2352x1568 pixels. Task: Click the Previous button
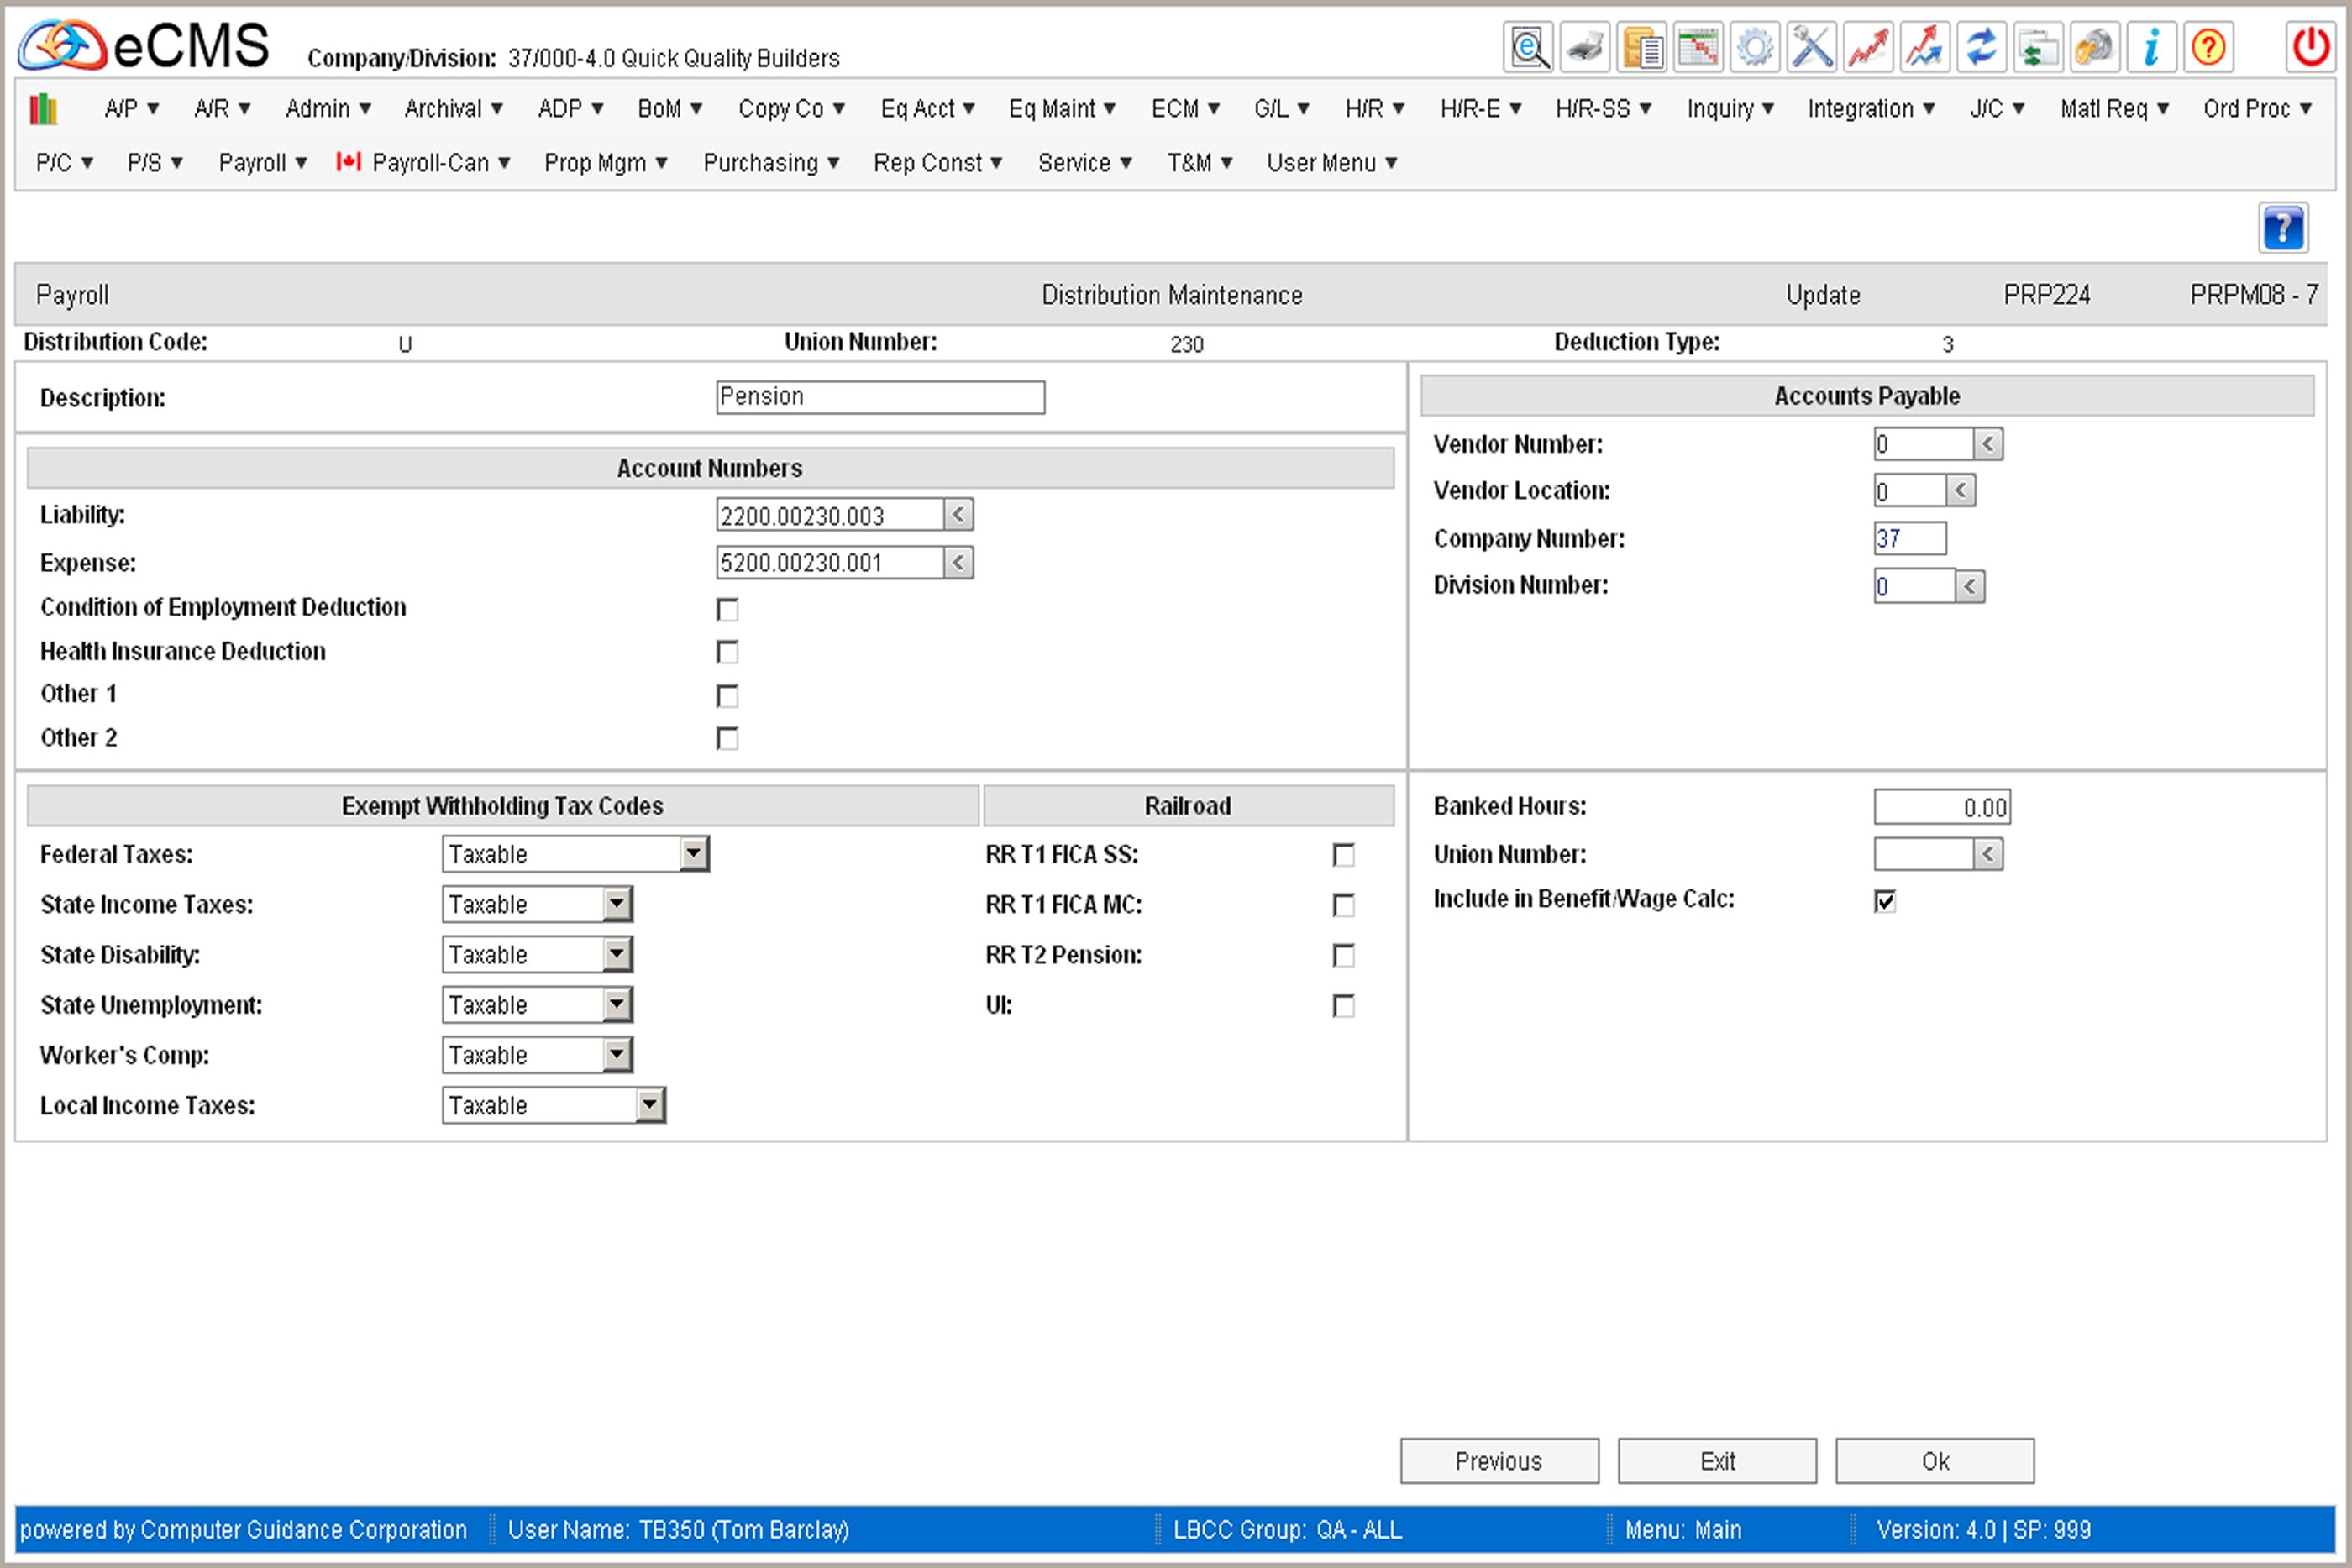(1499, 1461)
